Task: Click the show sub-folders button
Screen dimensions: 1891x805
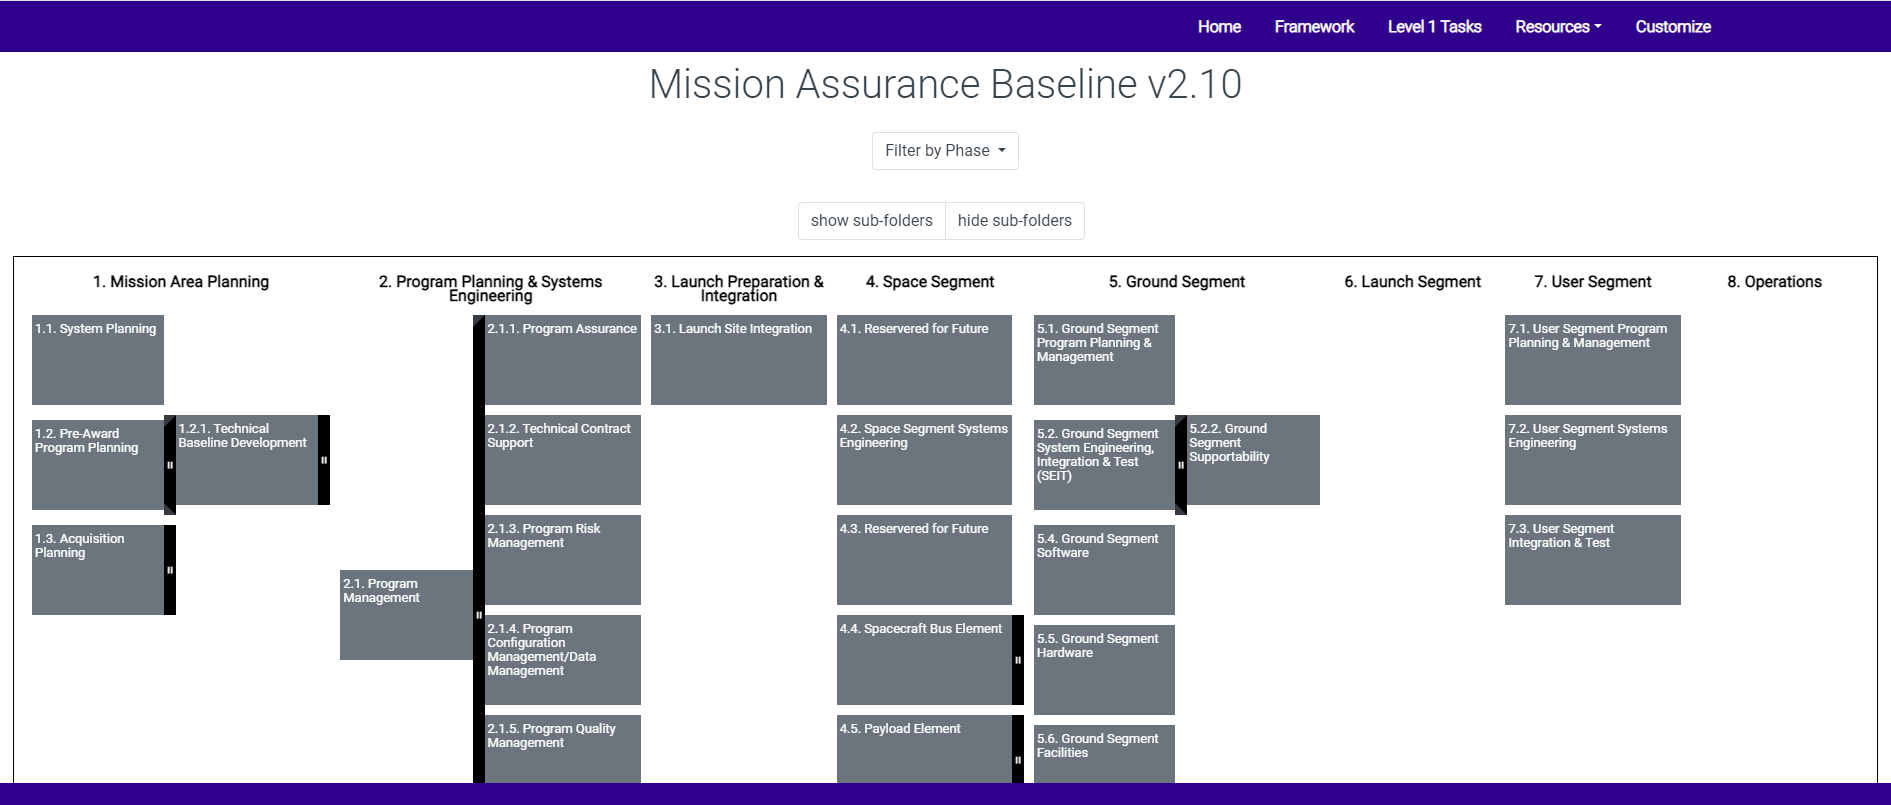Action: point(872,221)
